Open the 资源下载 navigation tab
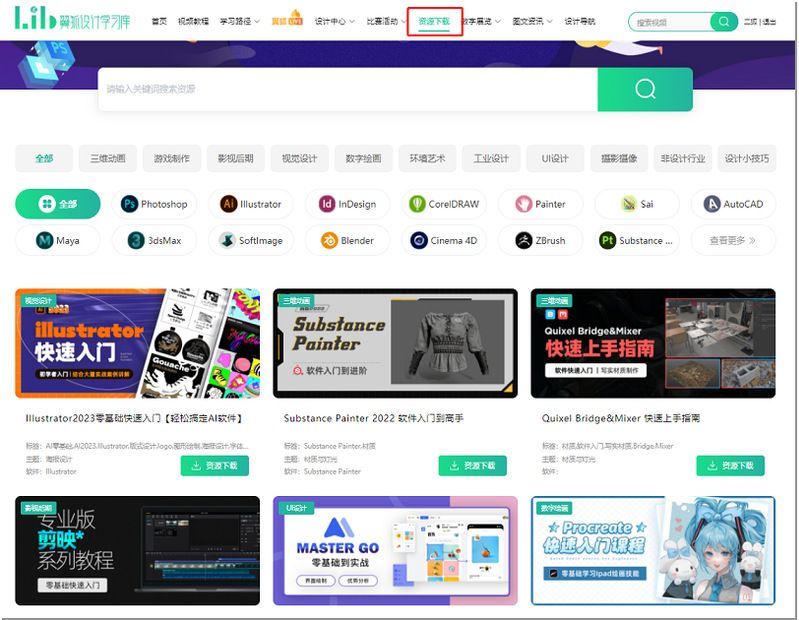This screenshot has width=799, height=620. (x=434, y=21)
